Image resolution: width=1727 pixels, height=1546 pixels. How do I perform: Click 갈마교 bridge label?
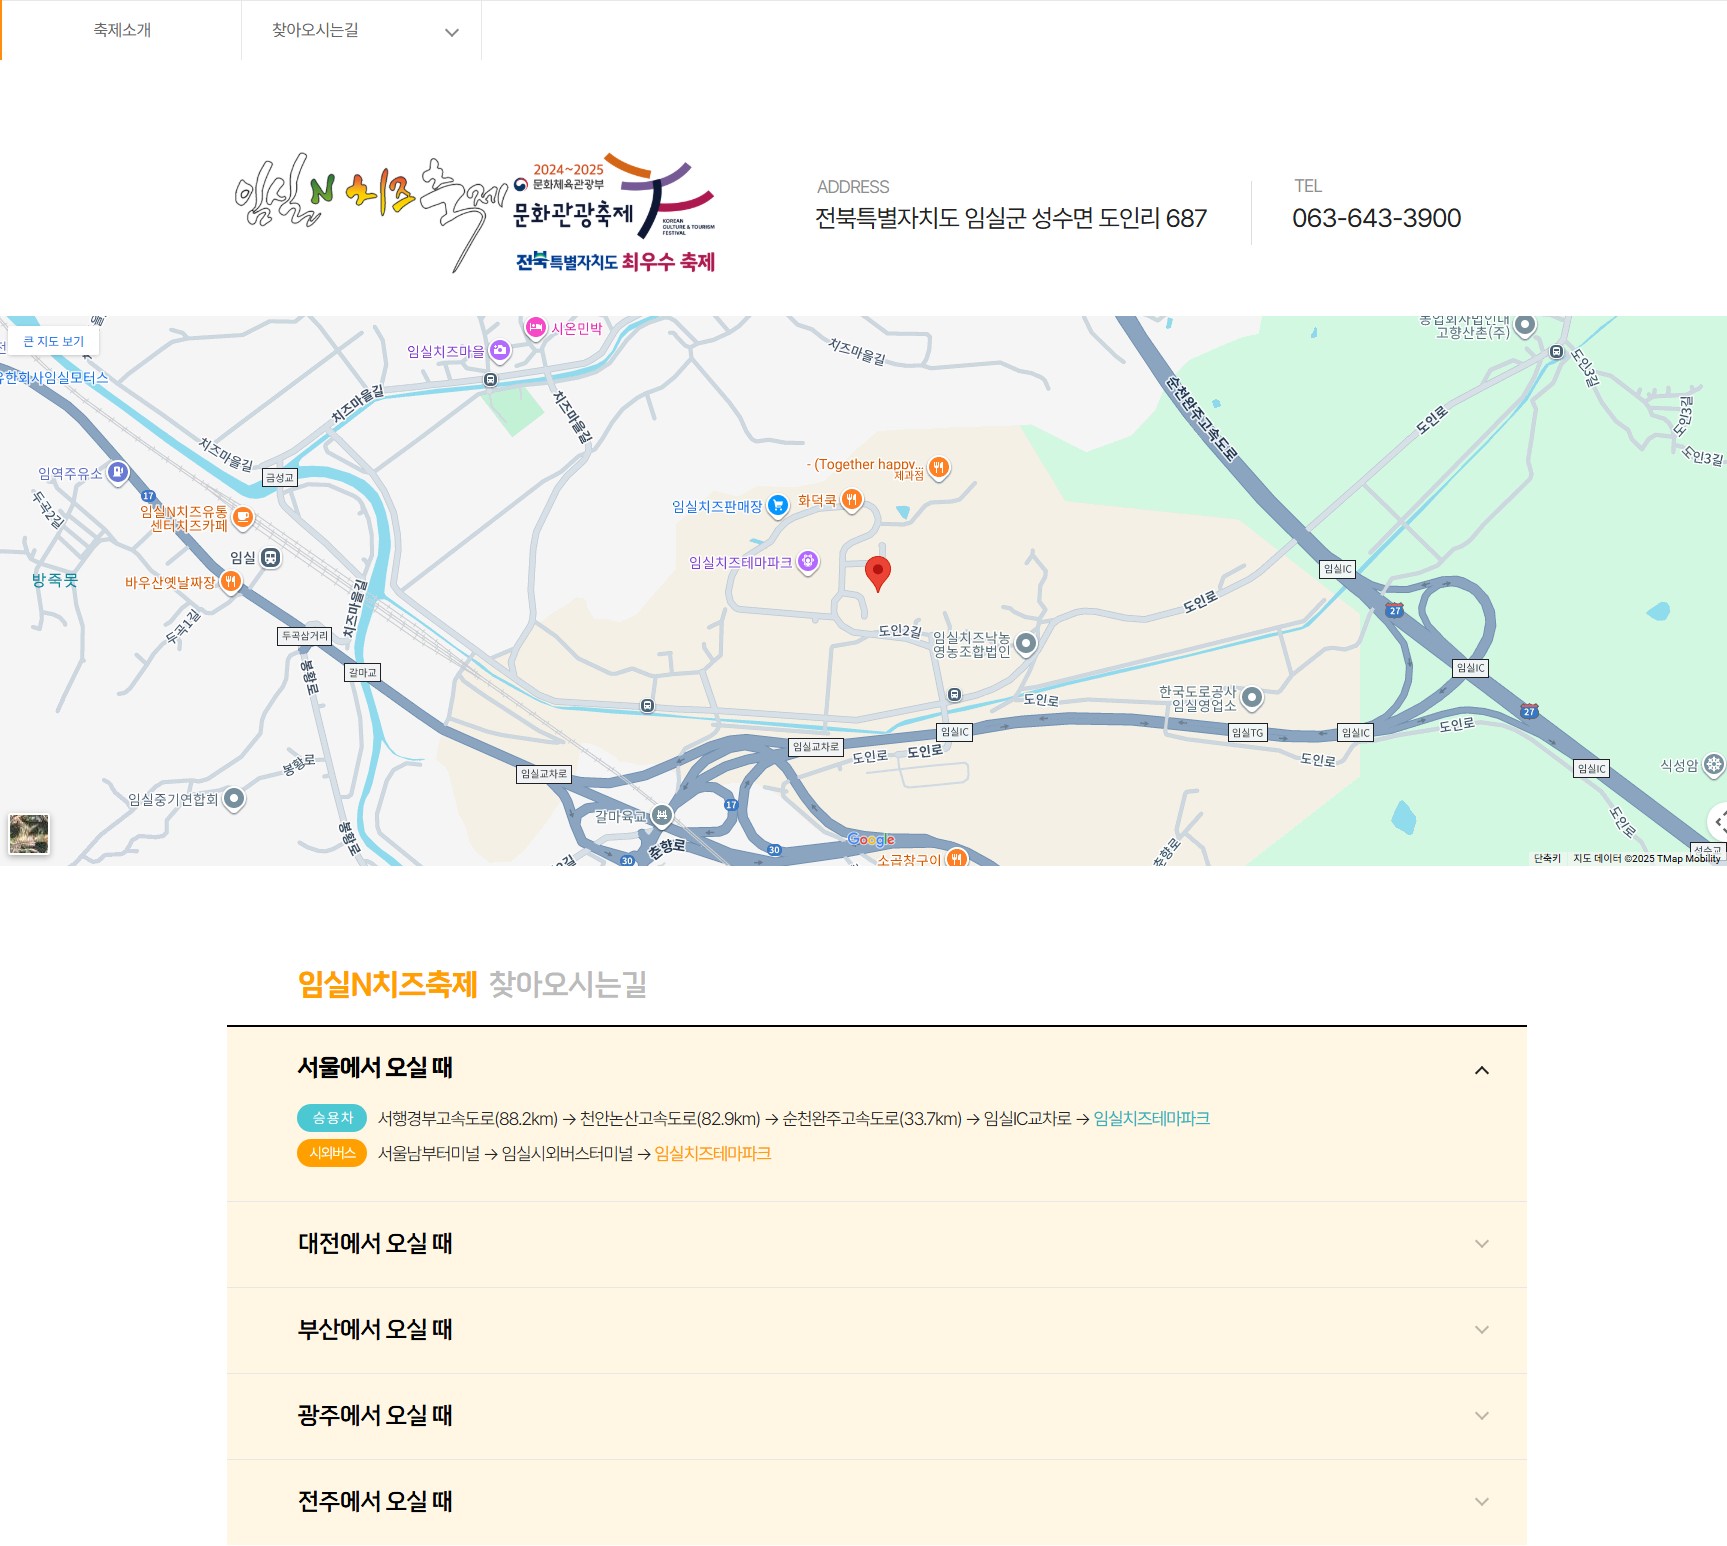[x=363, y=673]
